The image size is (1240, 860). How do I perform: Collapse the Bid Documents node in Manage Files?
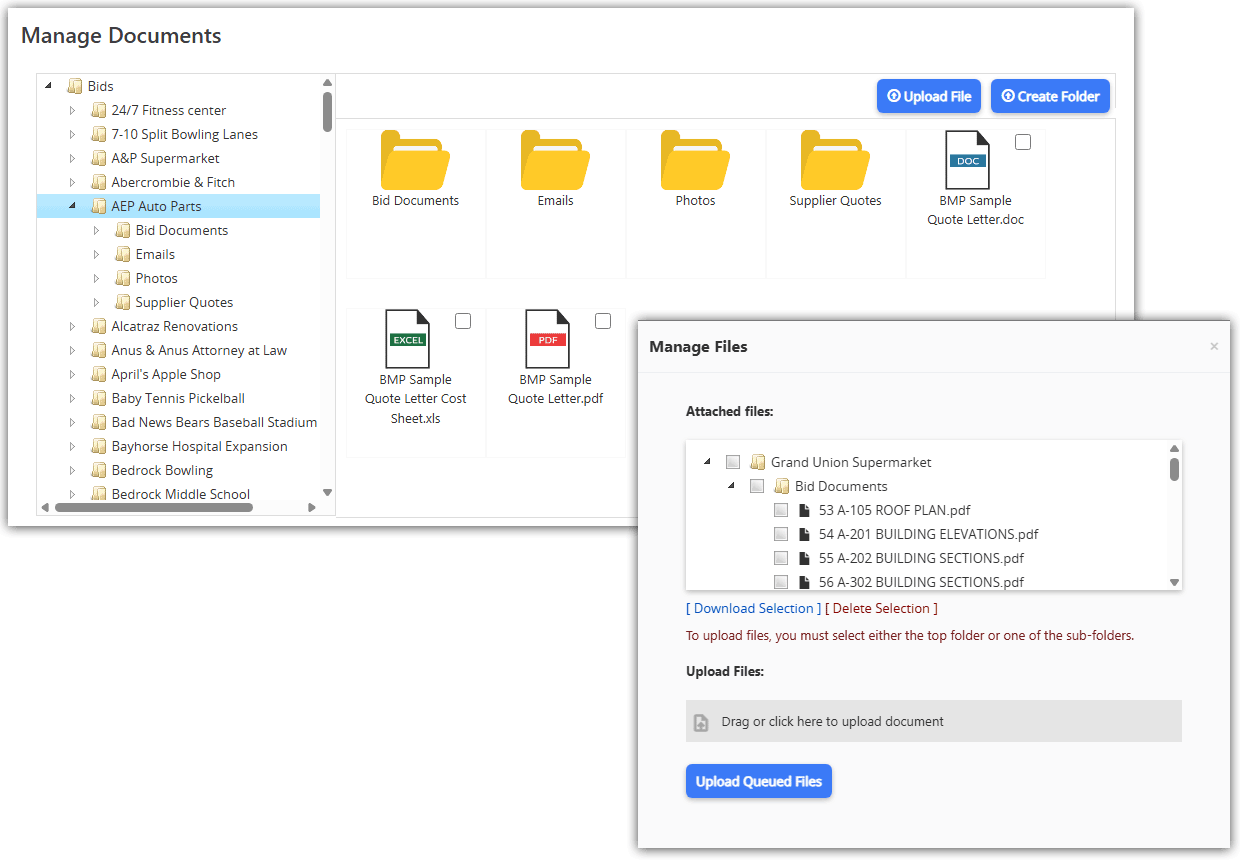733,485
